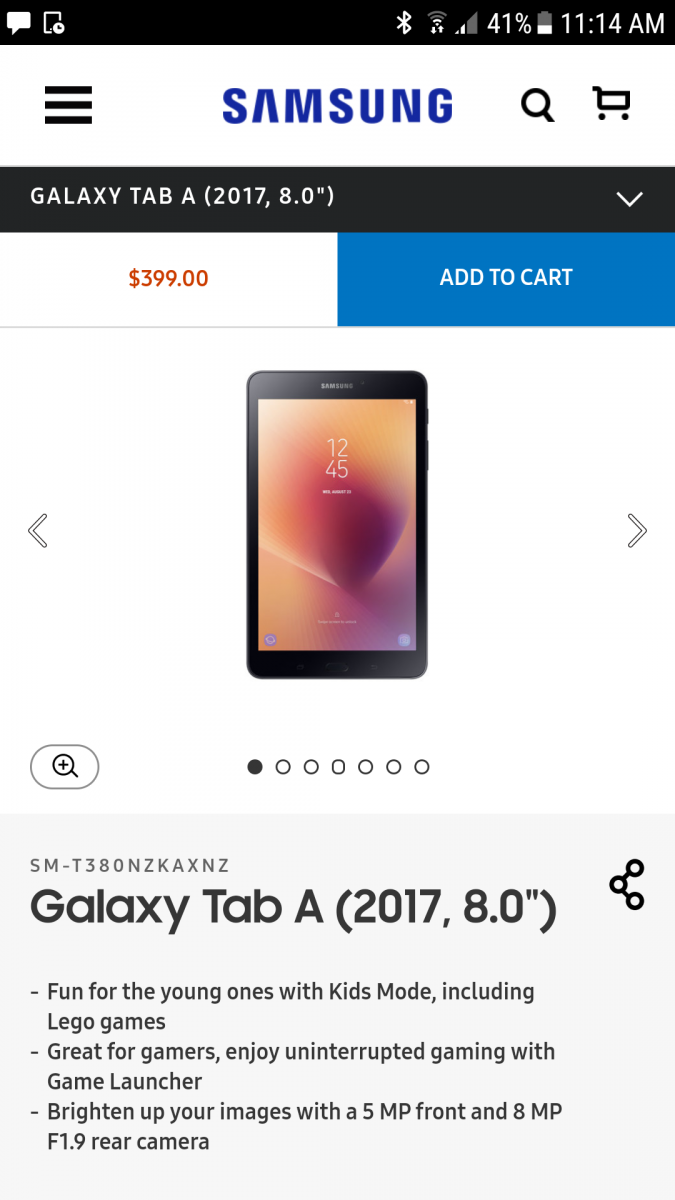The height and width of the screenshot is (1200, 675).
Task: Click the Samsung logo link
Action: click(338, 105)
